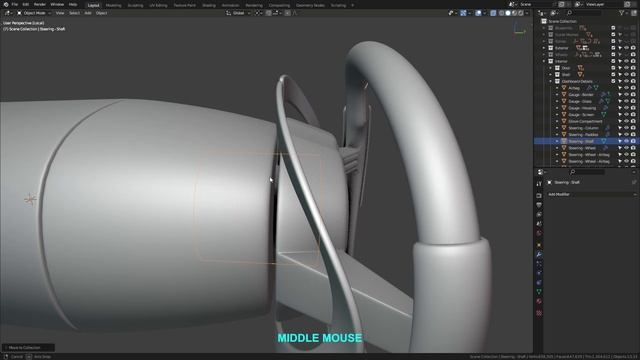Open the Material properties tab

tap(539, 301)
